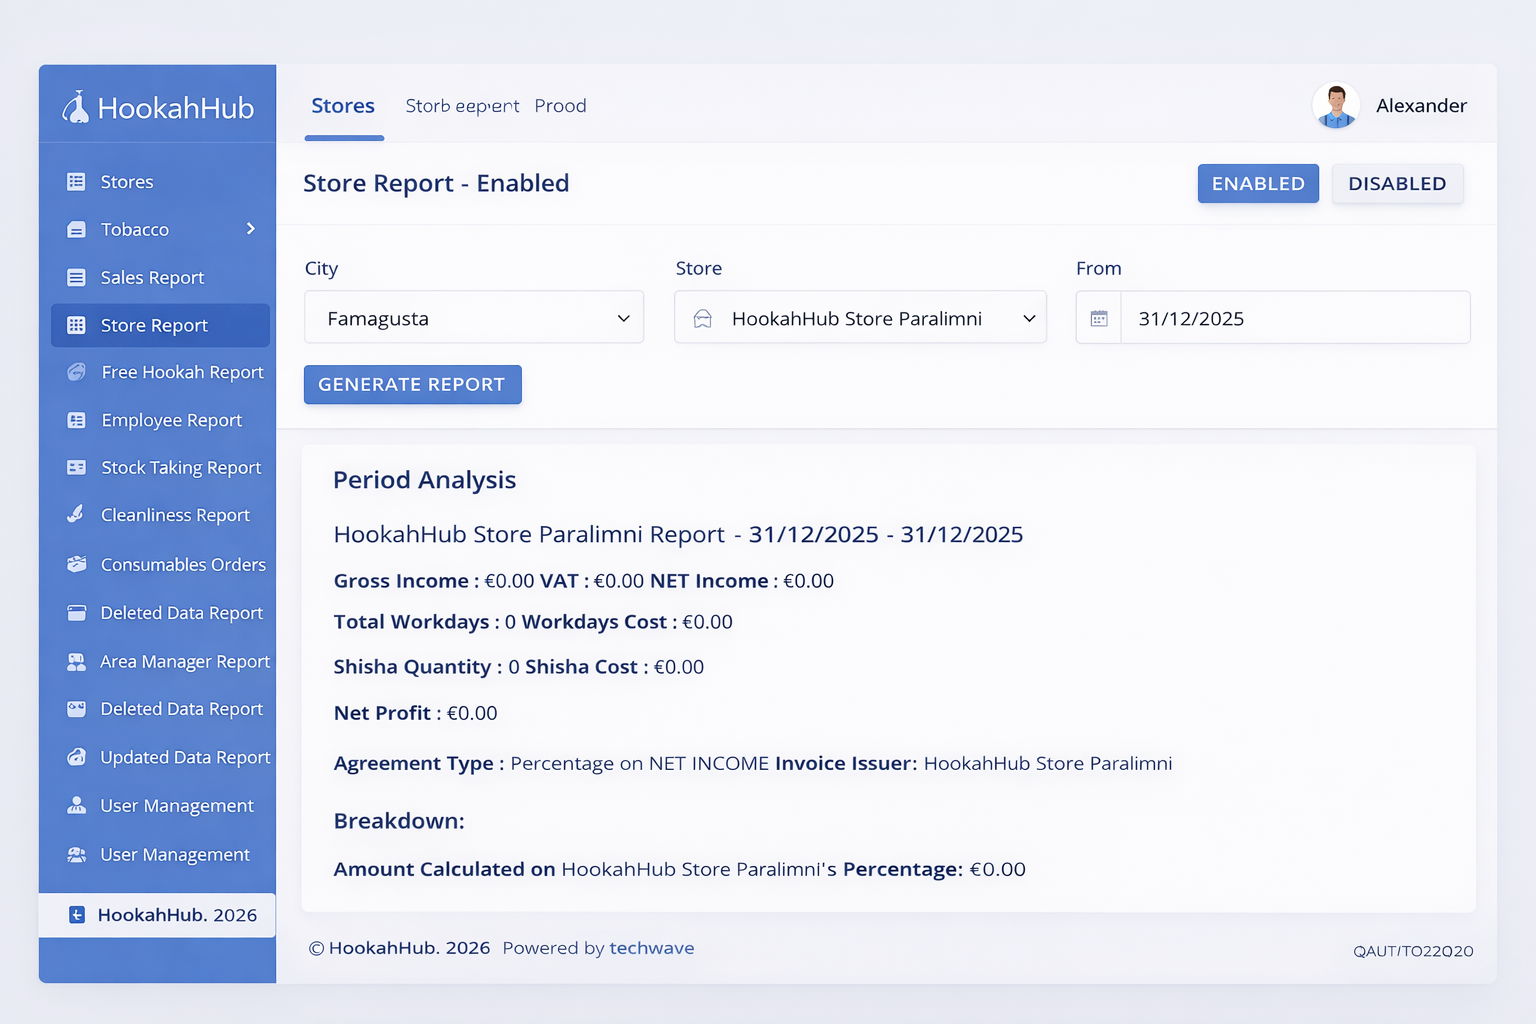This screenshot has height=1024, width=1536.
Task: Click the HookahHub logo icon
Action: coord(76,107)
